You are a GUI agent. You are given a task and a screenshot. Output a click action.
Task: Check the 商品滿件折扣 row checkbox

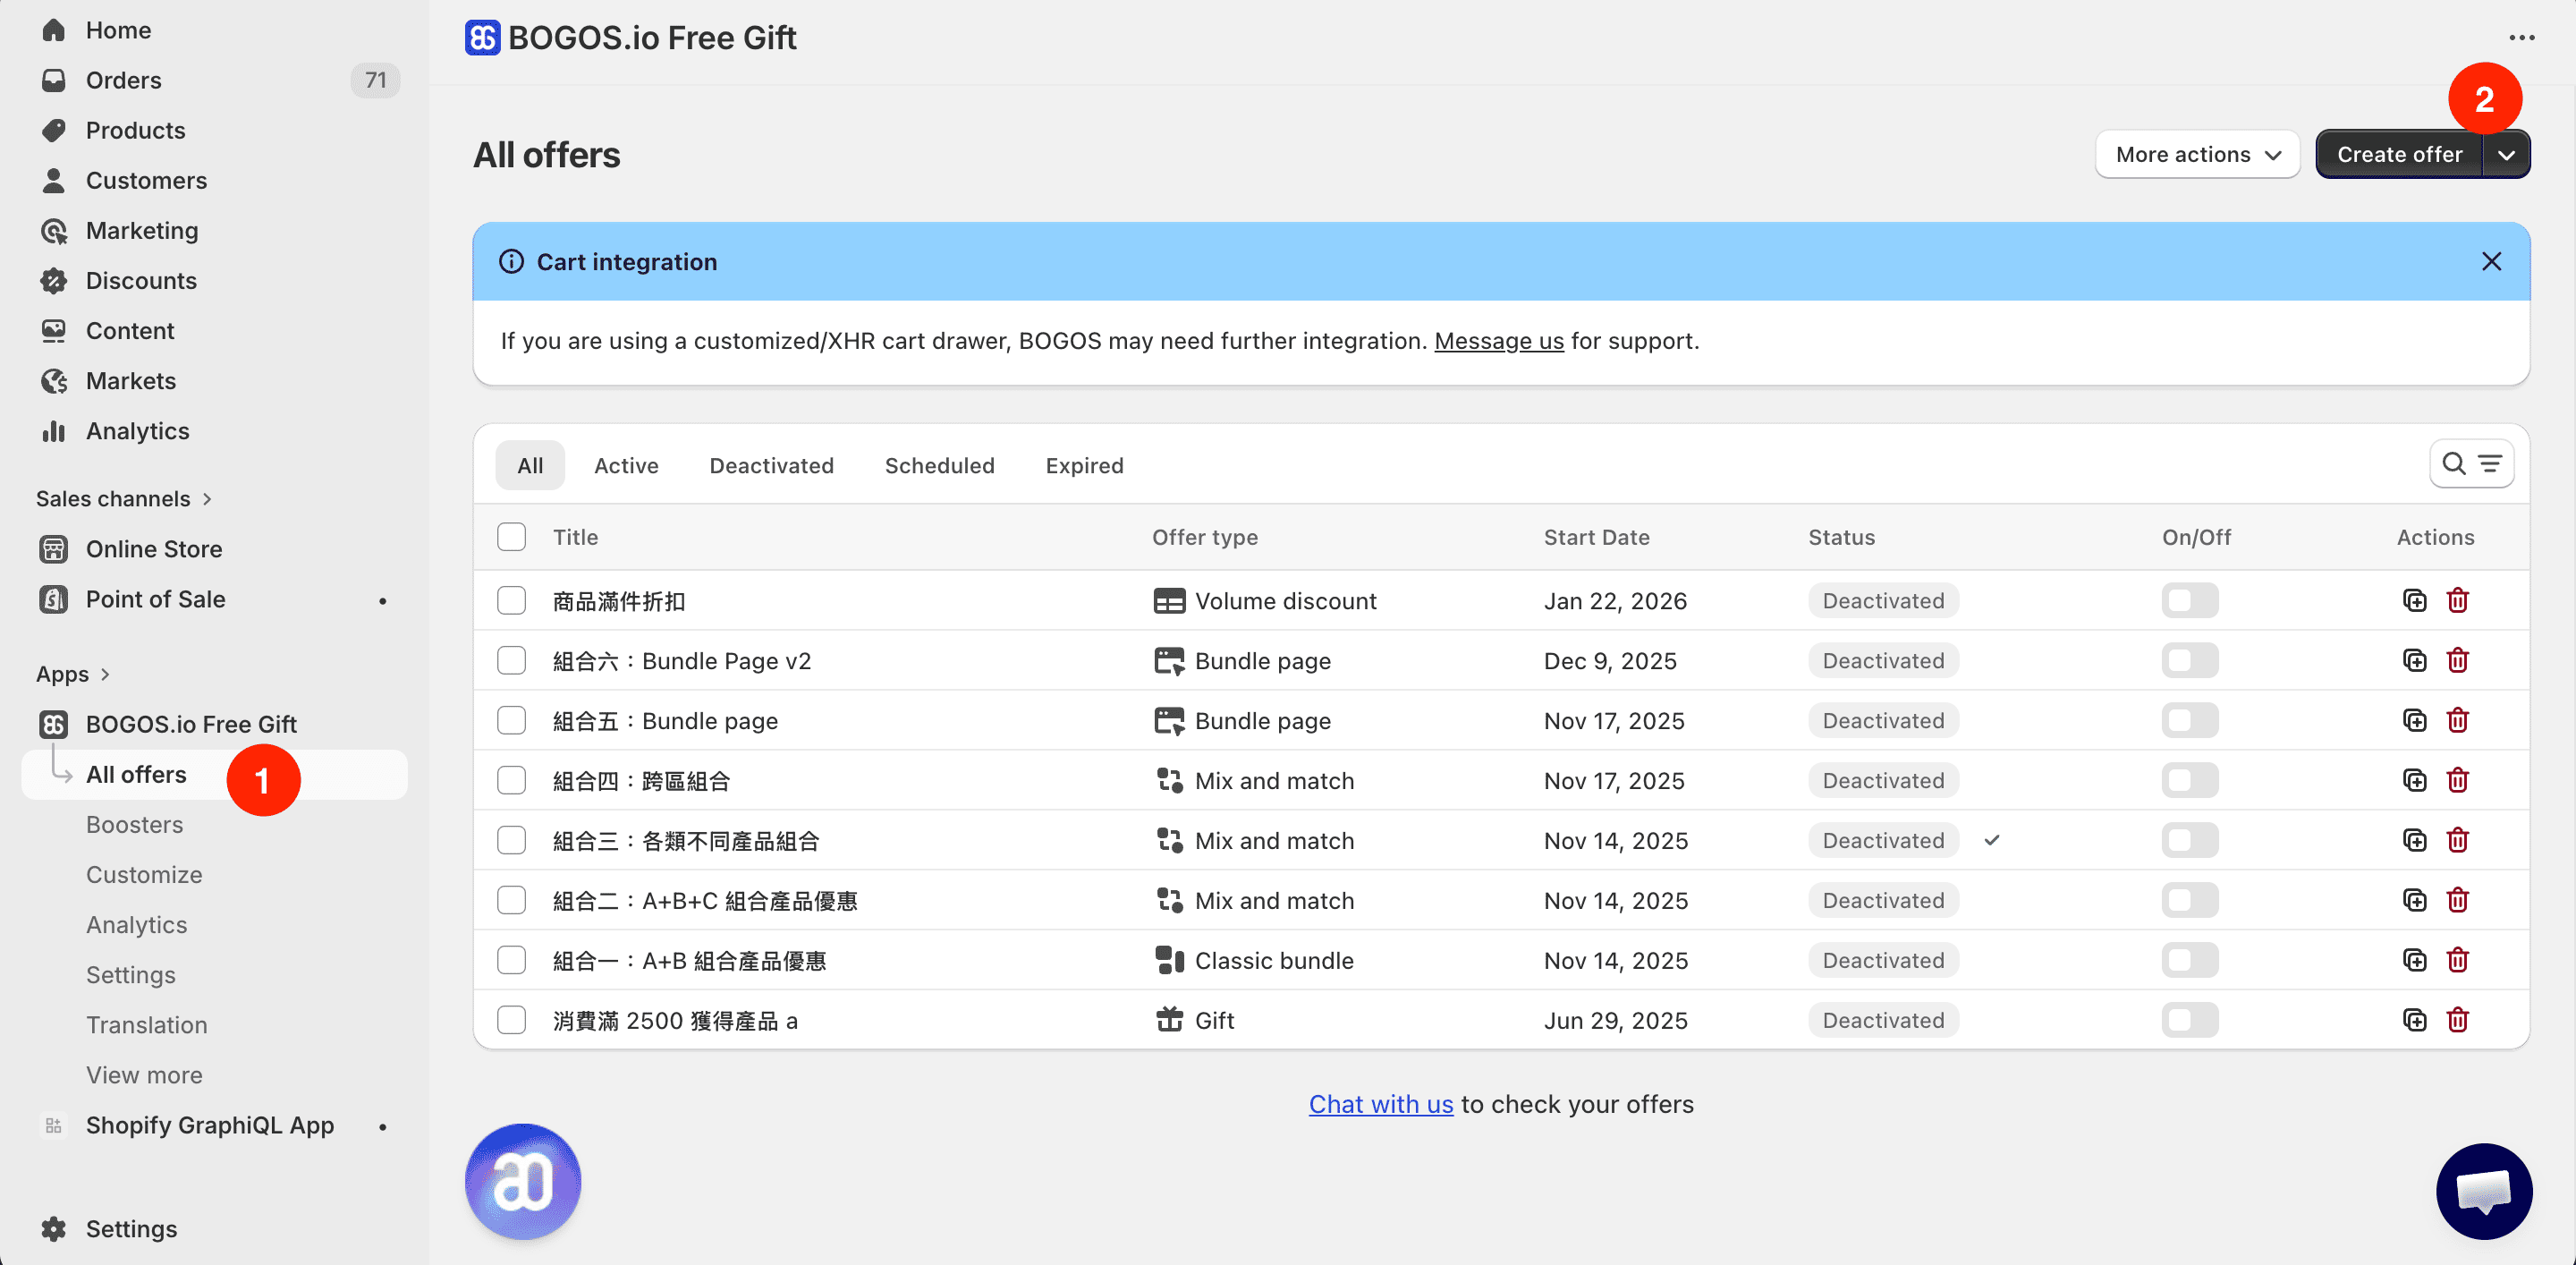pyautogui.click(x=511, y=600)
